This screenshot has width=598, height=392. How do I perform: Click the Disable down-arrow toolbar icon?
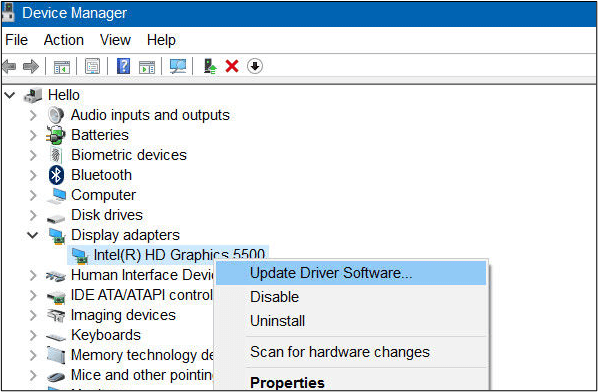point(255,66)
